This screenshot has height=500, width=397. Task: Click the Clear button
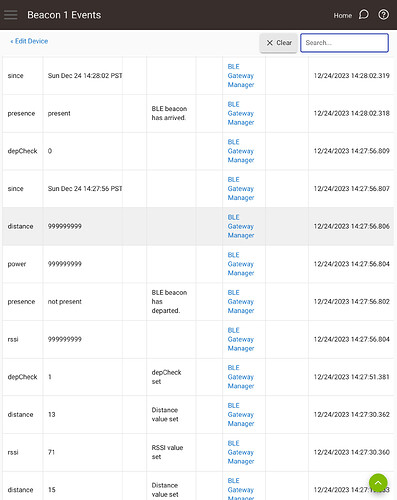tap(279, 43)
